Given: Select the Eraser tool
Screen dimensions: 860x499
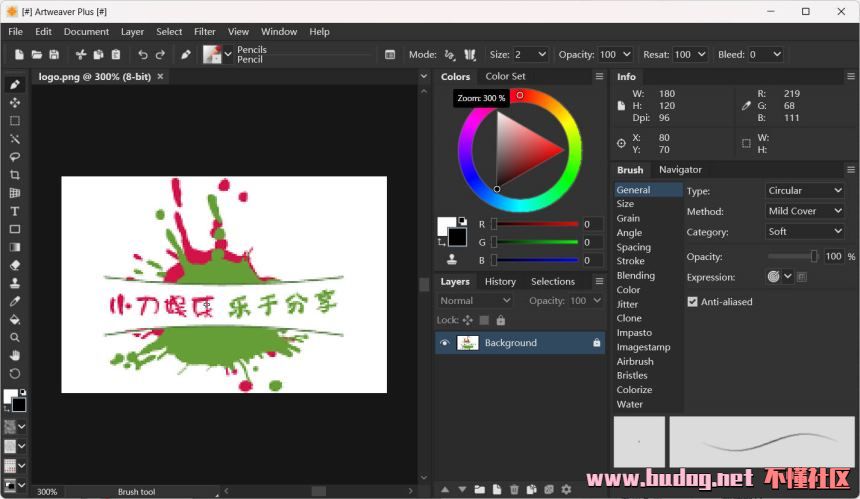Looking at the screenshot, I should (x=15, y=265).
